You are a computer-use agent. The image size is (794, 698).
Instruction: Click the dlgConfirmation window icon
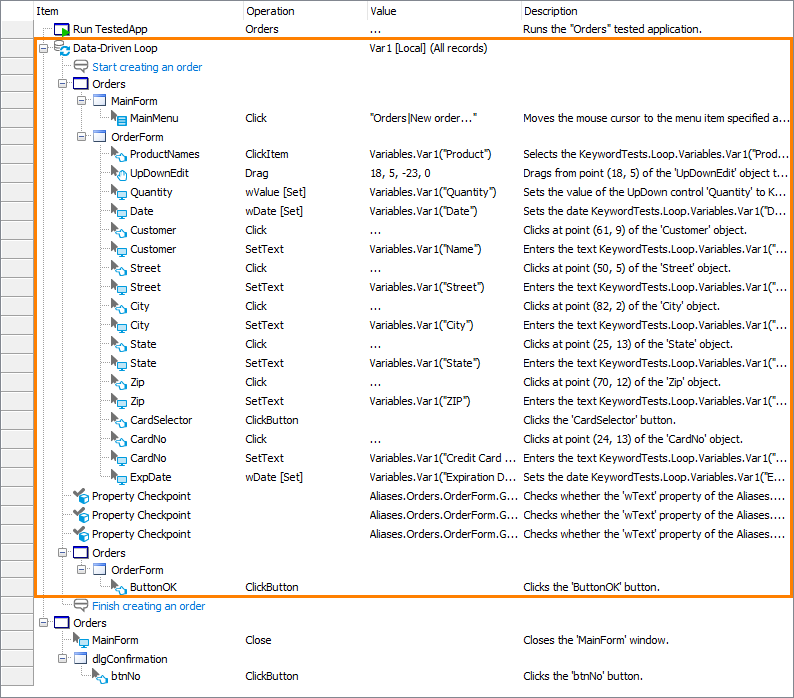[x=81, y=658]
